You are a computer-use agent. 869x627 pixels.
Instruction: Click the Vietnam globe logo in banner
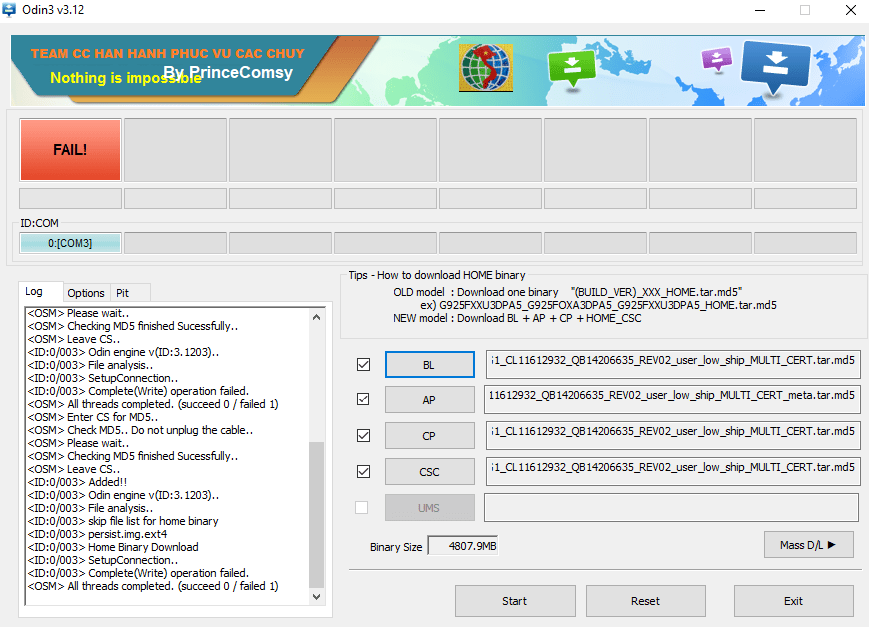[485, 68]
